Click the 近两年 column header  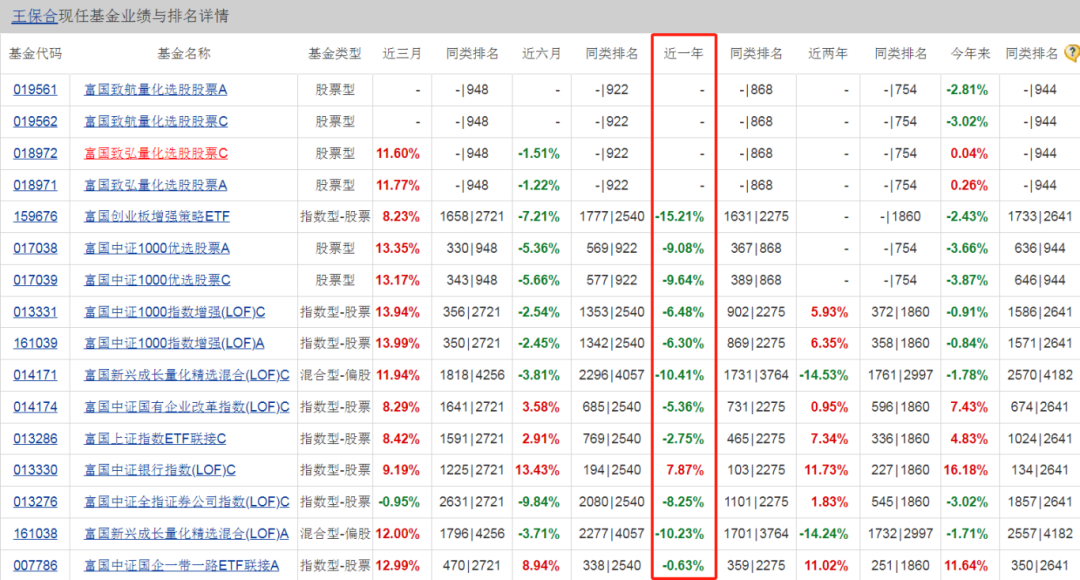(828, 53)
